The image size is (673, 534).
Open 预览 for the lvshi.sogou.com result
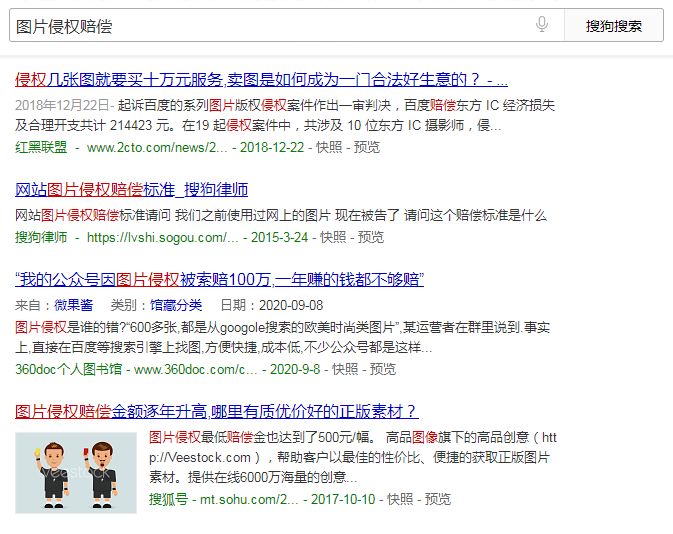click(x=371, y=237)
